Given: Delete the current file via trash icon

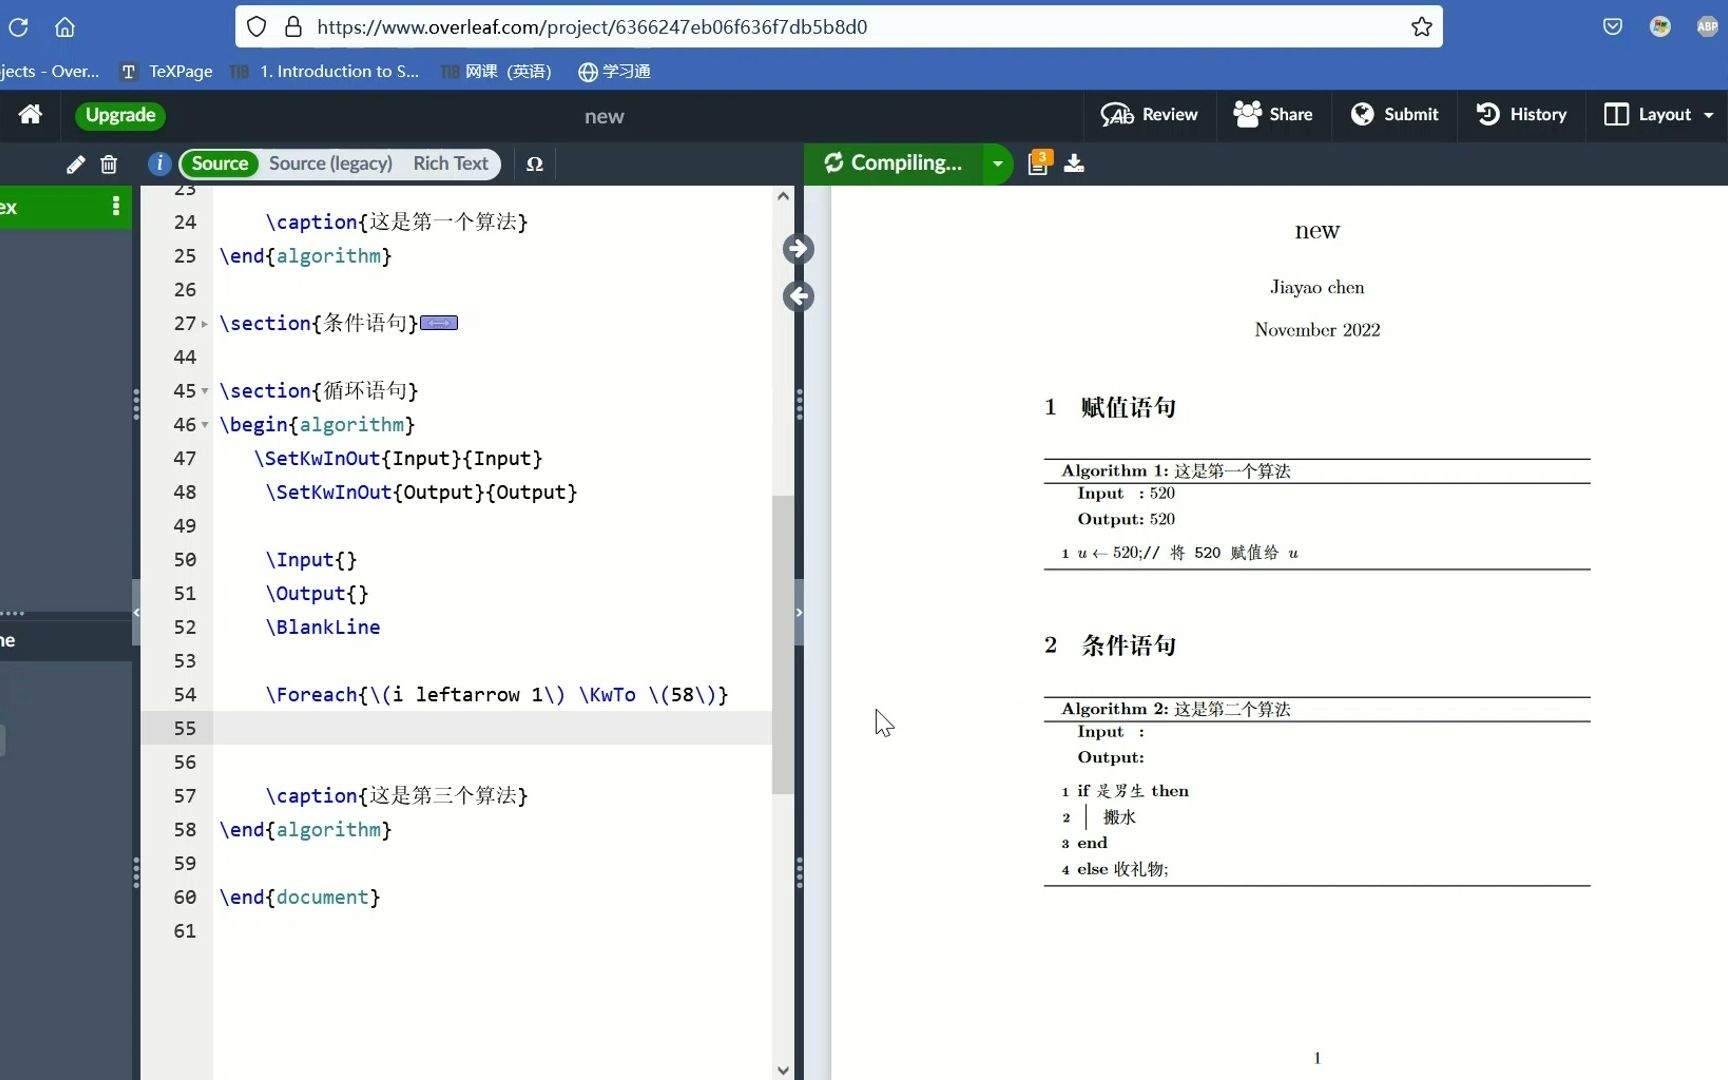Looking at the screenshot, I should pyautogui.click(x=108, y=164).
